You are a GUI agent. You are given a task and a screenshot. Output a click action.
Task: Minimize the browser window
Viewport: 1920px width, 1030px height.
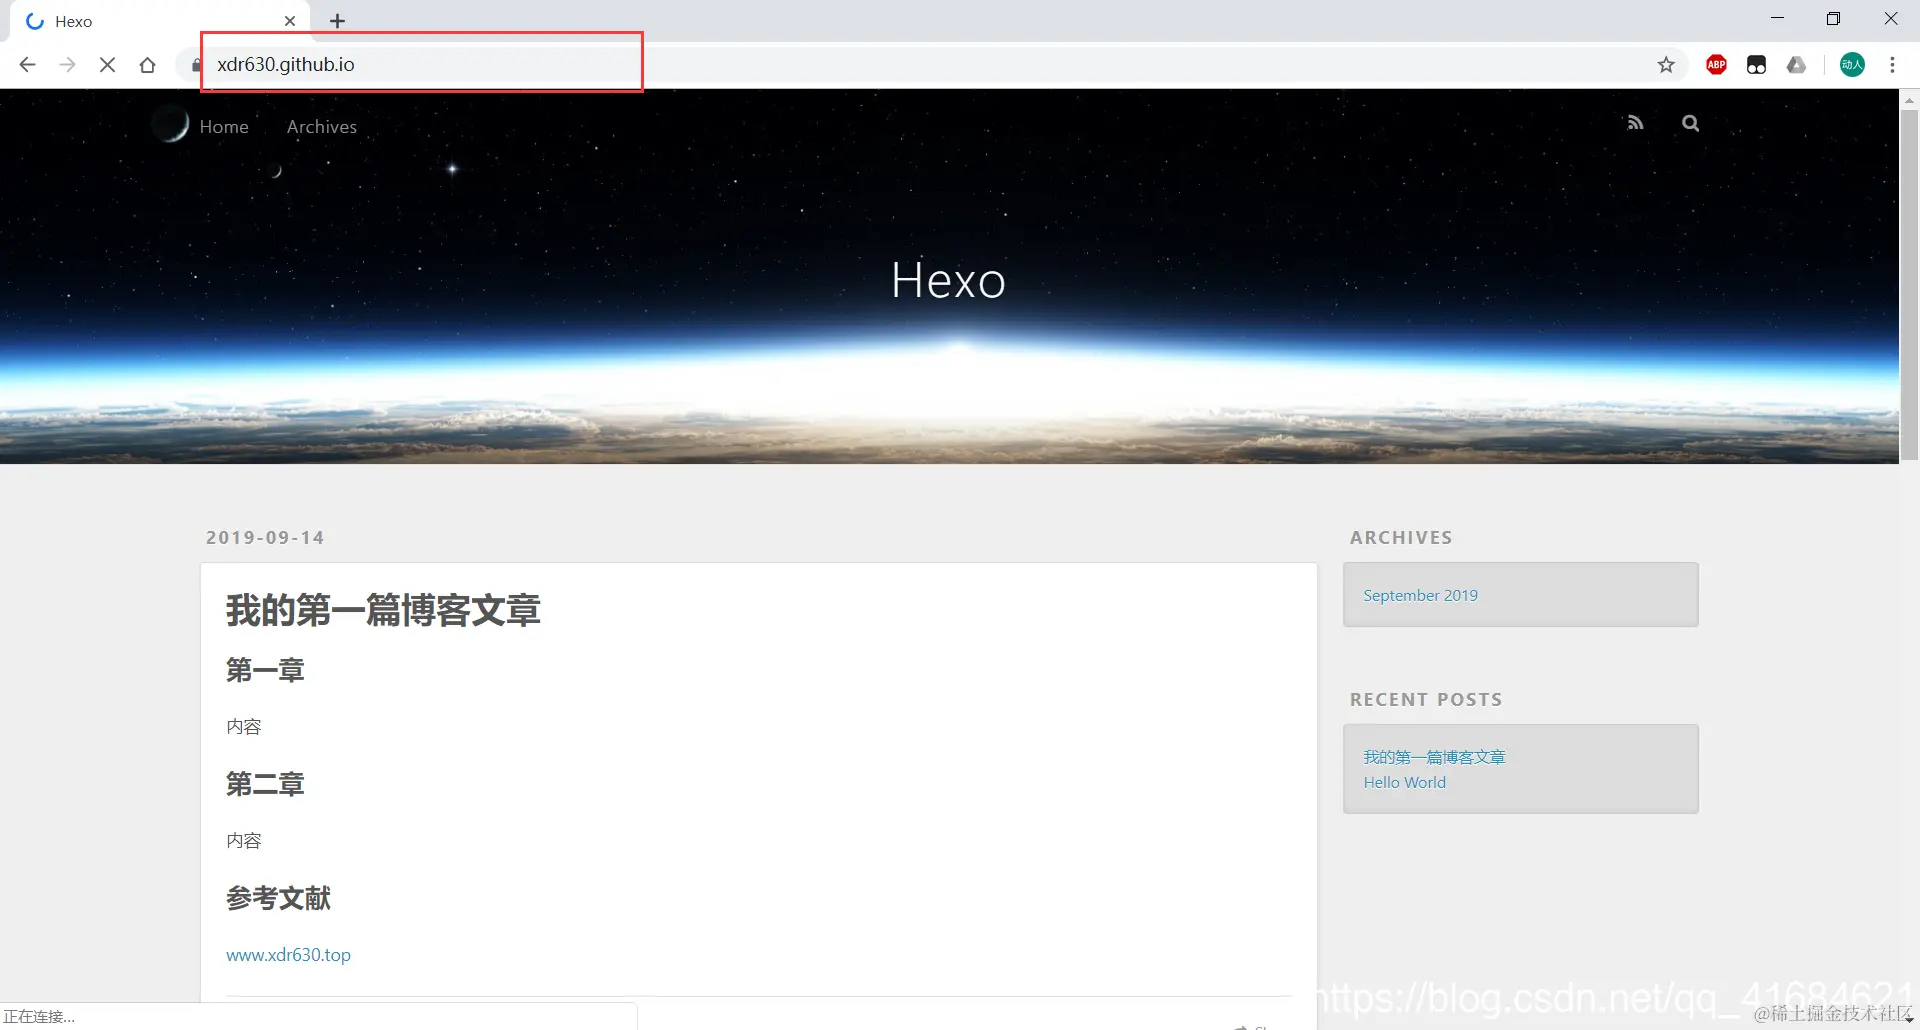coord(1777,19)
